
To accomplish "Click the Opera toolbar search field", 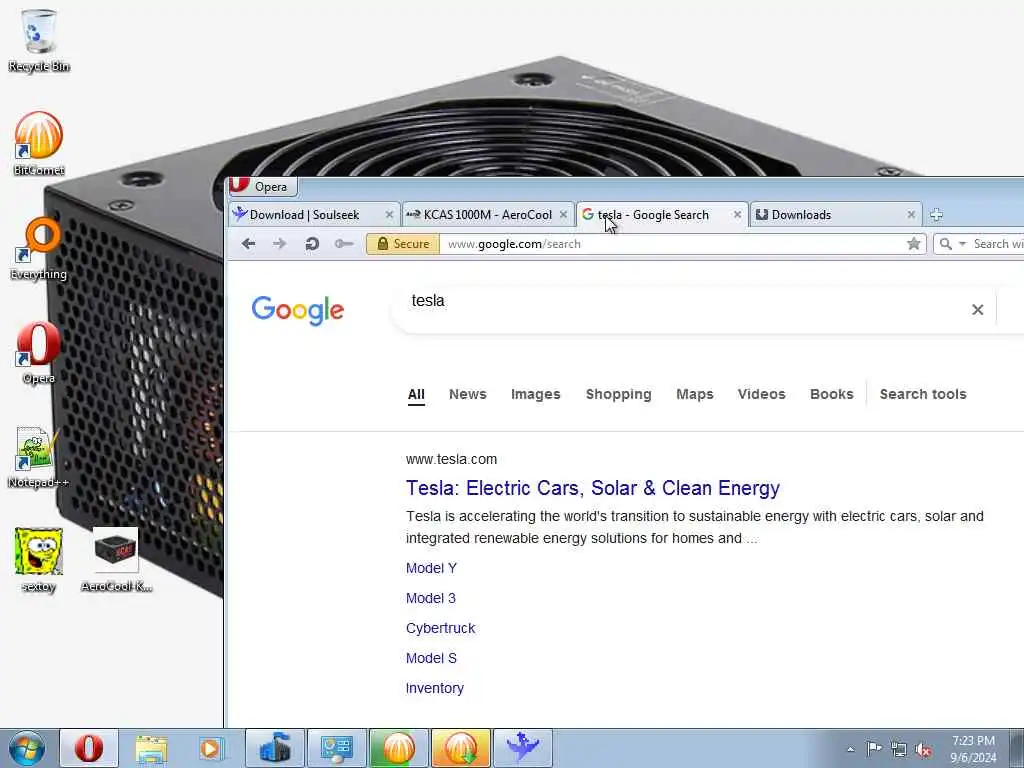I will tap(997, 244).
